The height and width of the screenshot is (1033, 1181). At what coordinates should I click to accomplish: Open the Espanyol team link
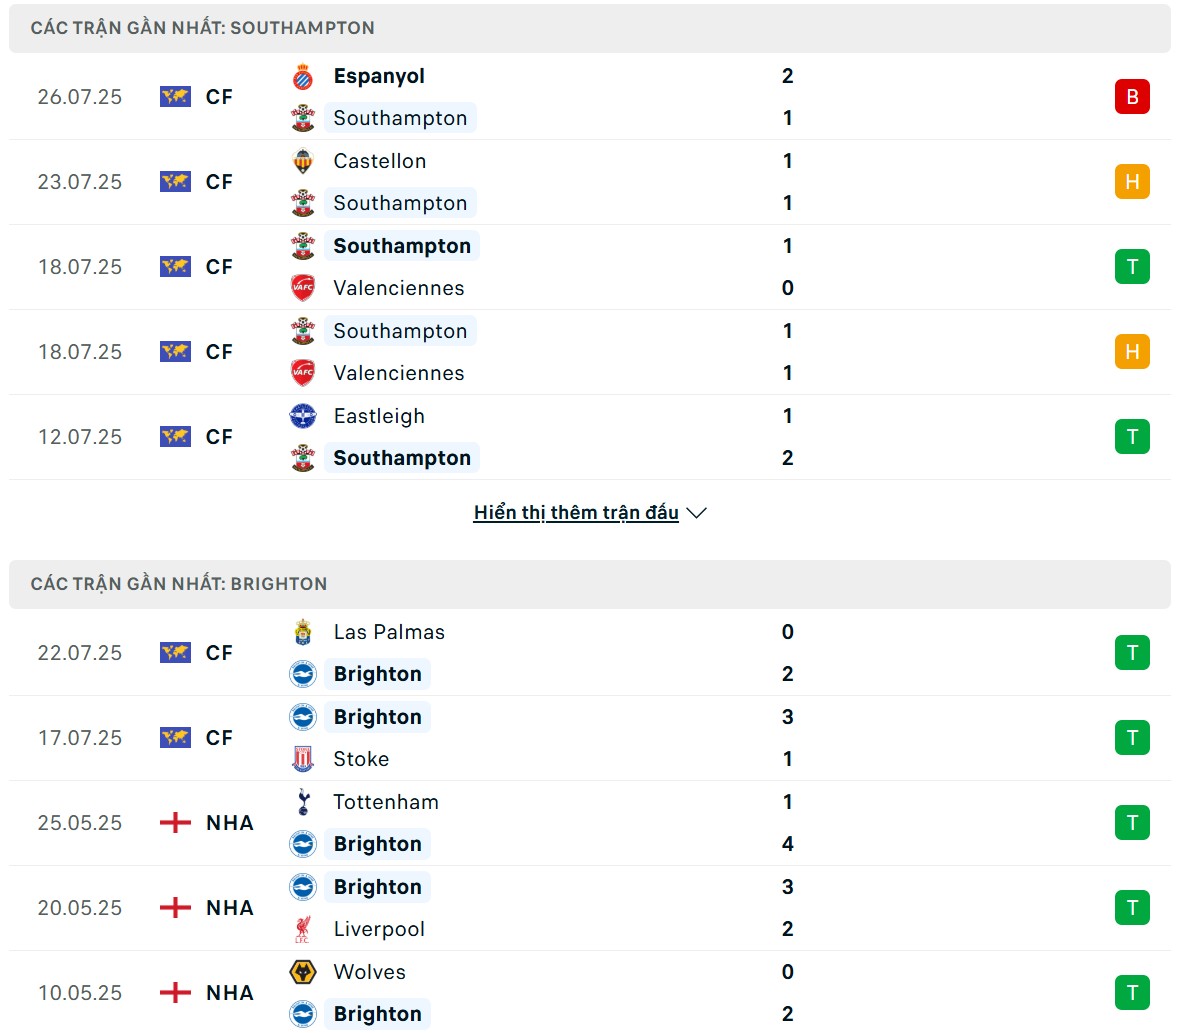tap(379, 77)
